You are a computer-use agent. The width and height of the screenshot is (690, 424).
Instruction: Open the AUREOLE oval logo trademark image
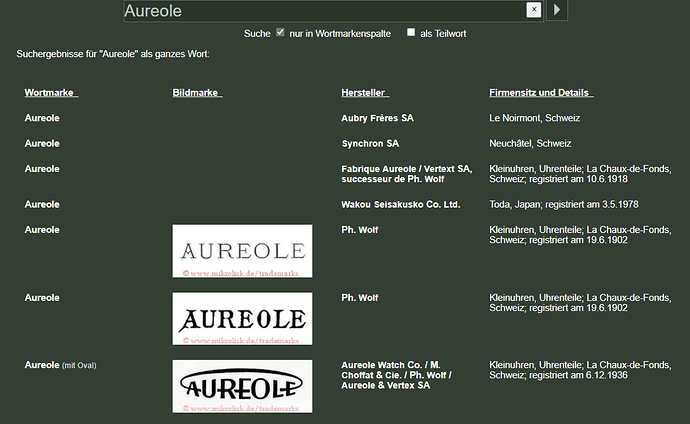(242, 386)
